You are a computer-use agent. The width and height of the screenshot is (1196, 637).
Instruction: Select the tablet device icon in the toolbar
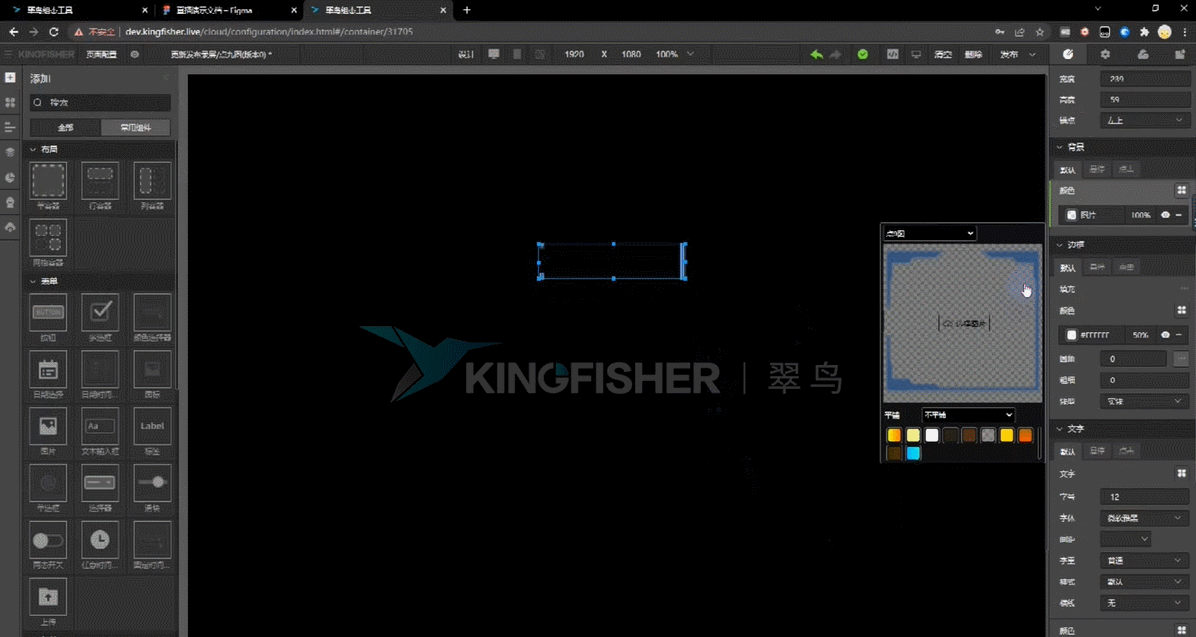click(x=517, y=54)
